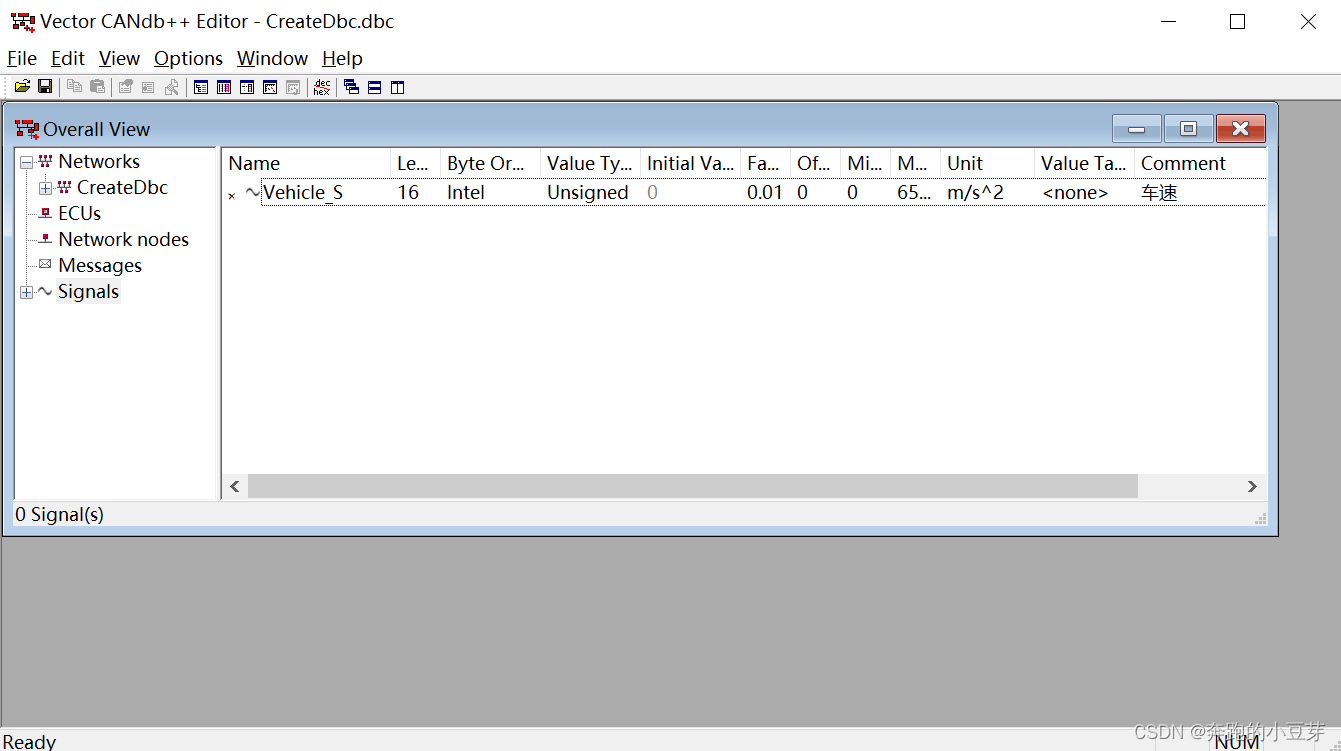Click the Overall View window title icon

tap(27, 129)
